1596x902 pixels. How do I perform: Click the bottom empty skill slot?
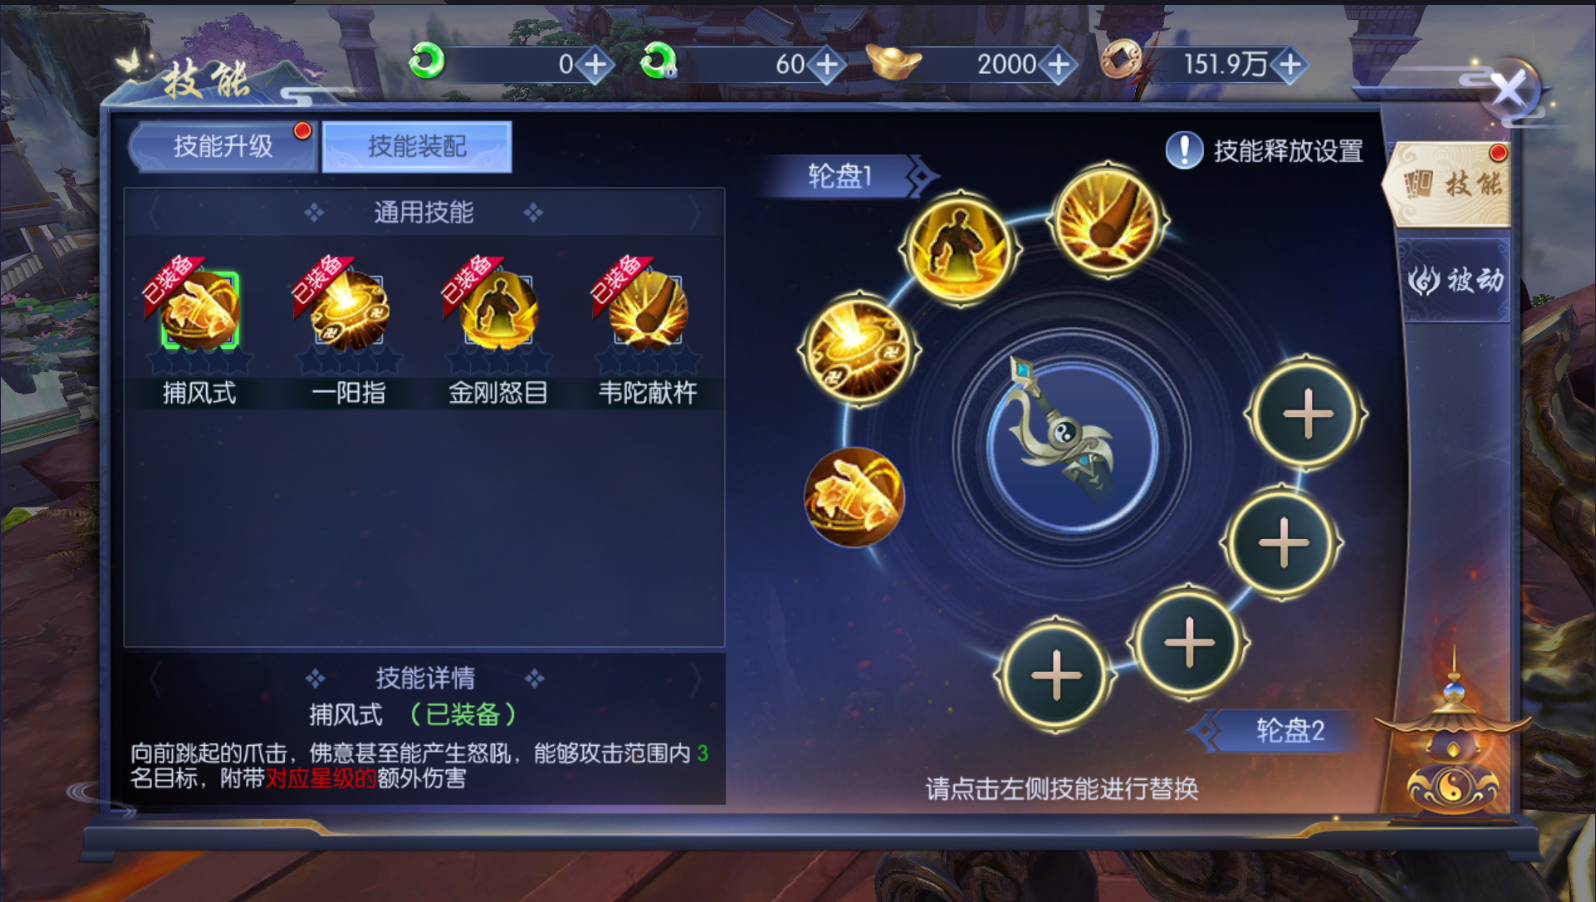click(1055, 677)
